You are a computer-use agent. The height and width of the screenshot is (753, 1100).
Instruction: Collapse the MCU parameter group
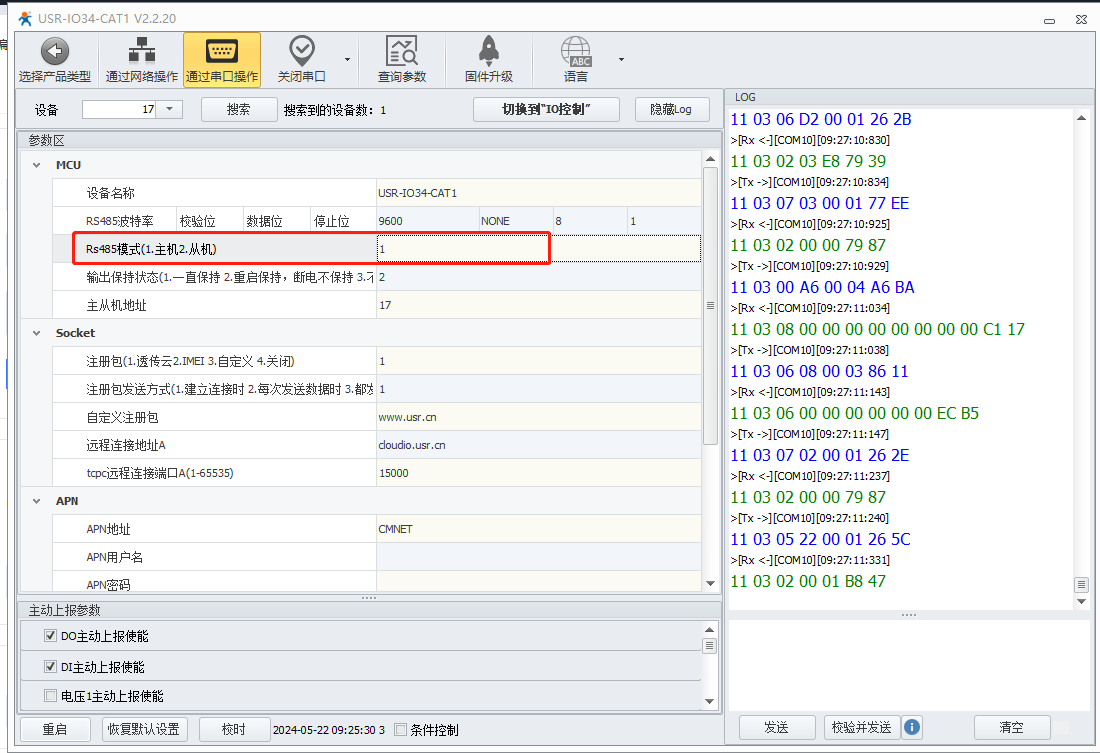[37, 165]
